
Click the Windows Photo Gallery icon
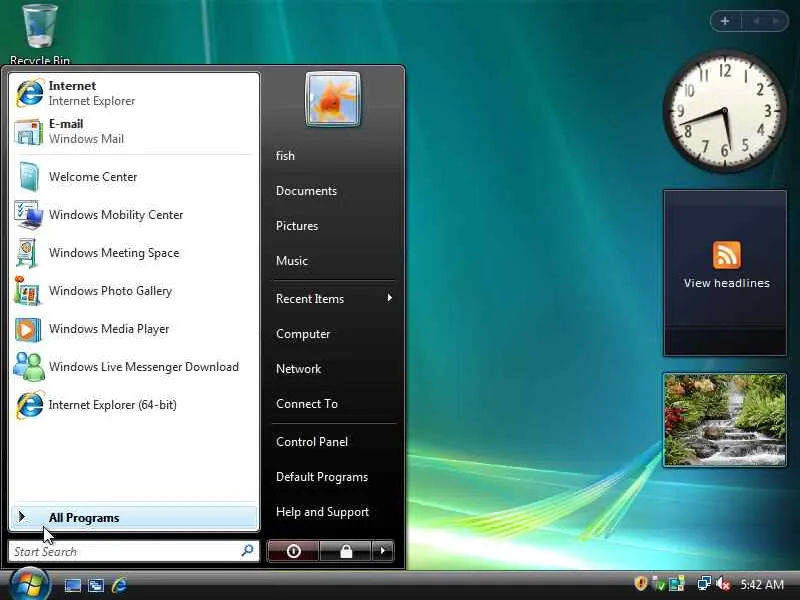click(28, 291)
